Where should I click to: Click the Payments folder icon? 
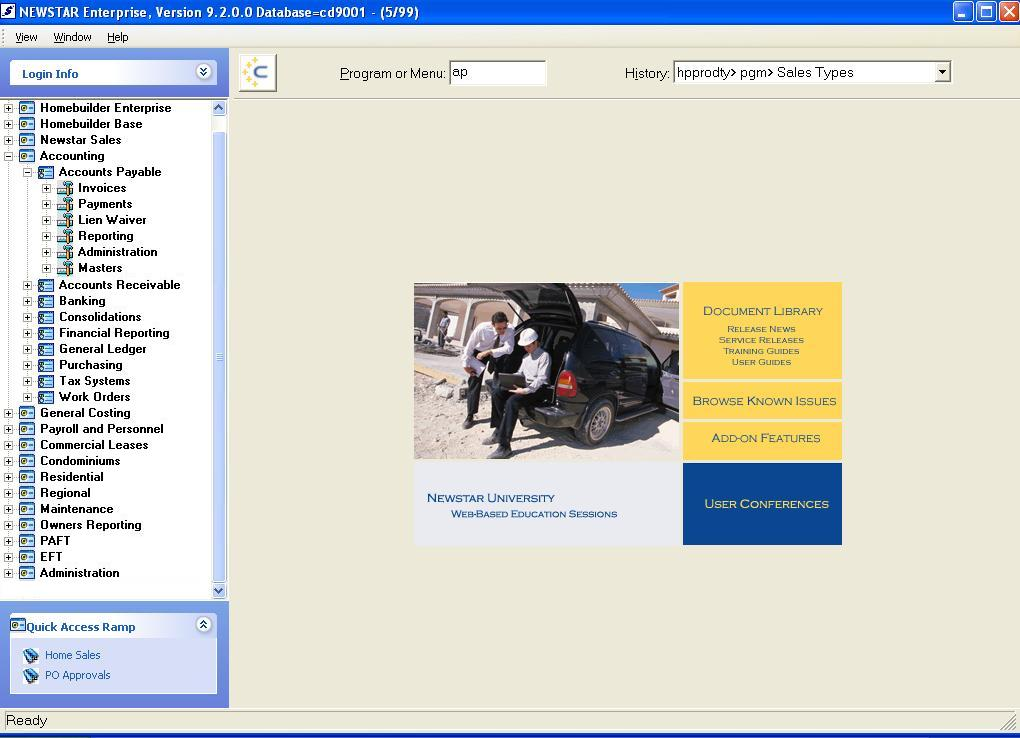65,204
